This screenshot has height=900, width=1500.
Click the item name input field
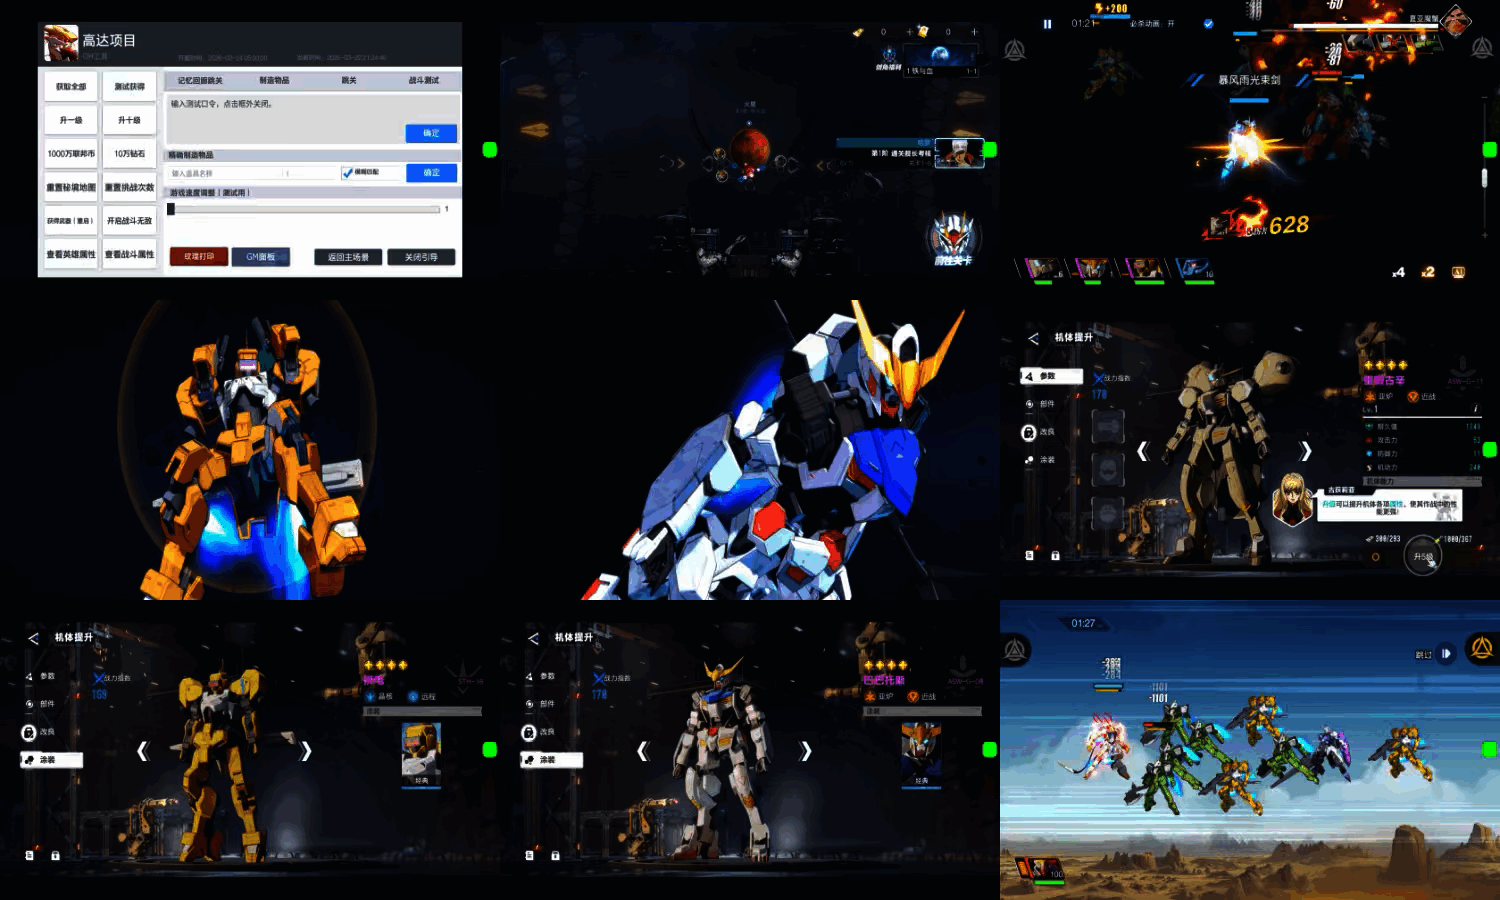[227, 174]
